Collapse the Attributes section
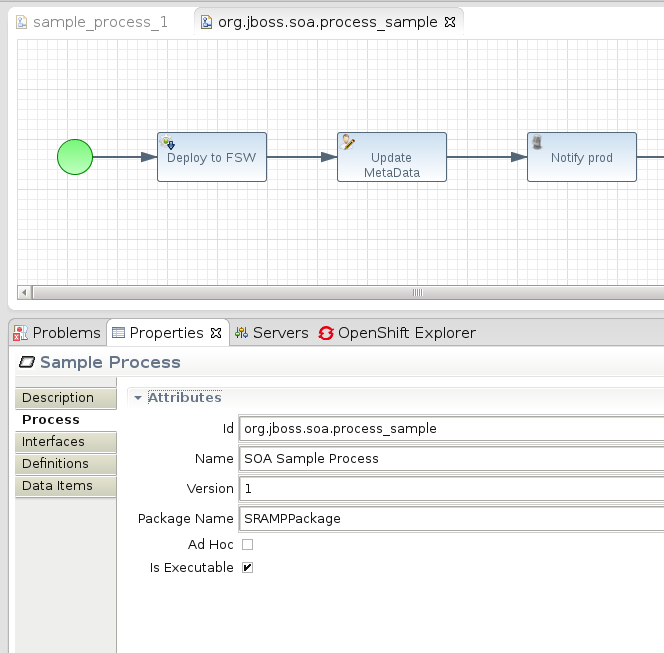 click(137, 398)
